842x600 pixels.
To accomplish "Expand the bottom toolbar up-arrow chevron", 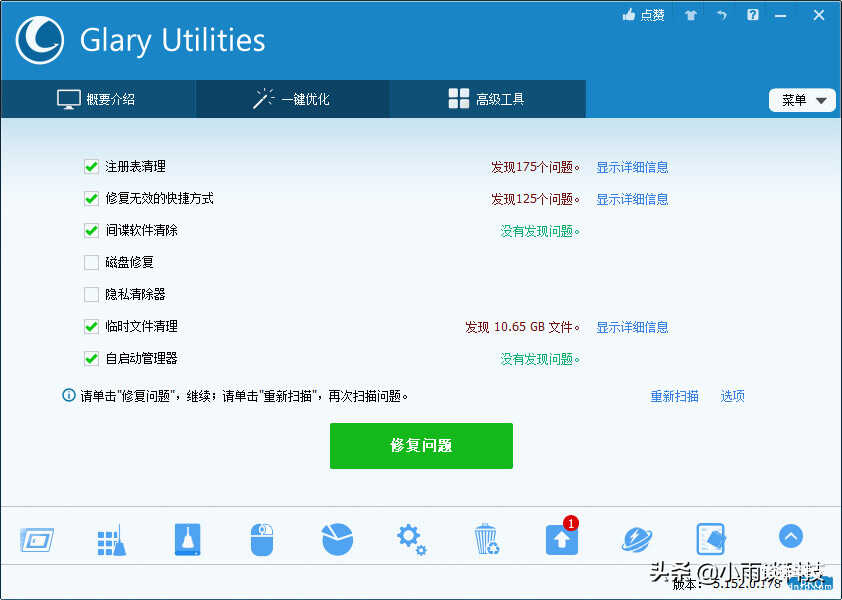I will [x=790, y=536].
